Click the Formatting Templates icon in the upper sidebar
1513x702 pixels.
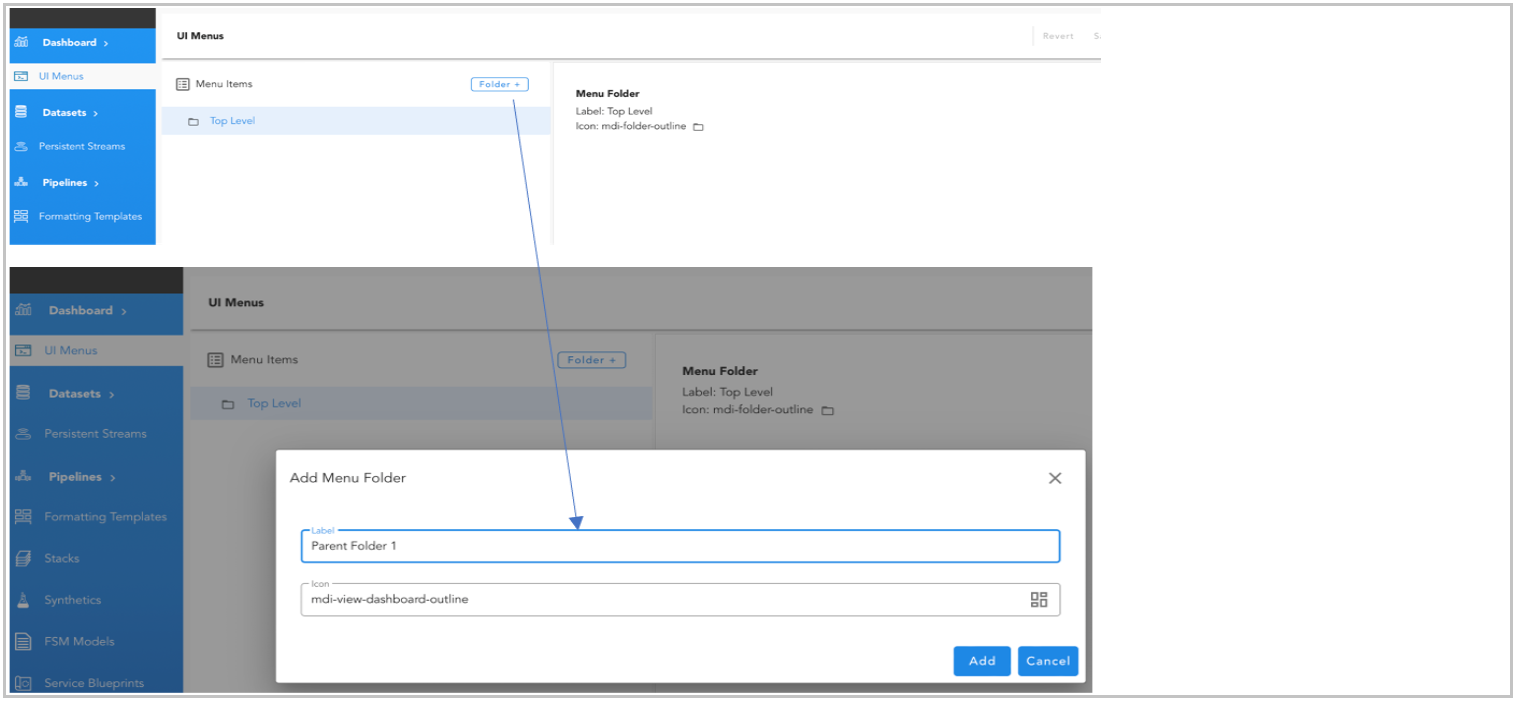[21, 217]
